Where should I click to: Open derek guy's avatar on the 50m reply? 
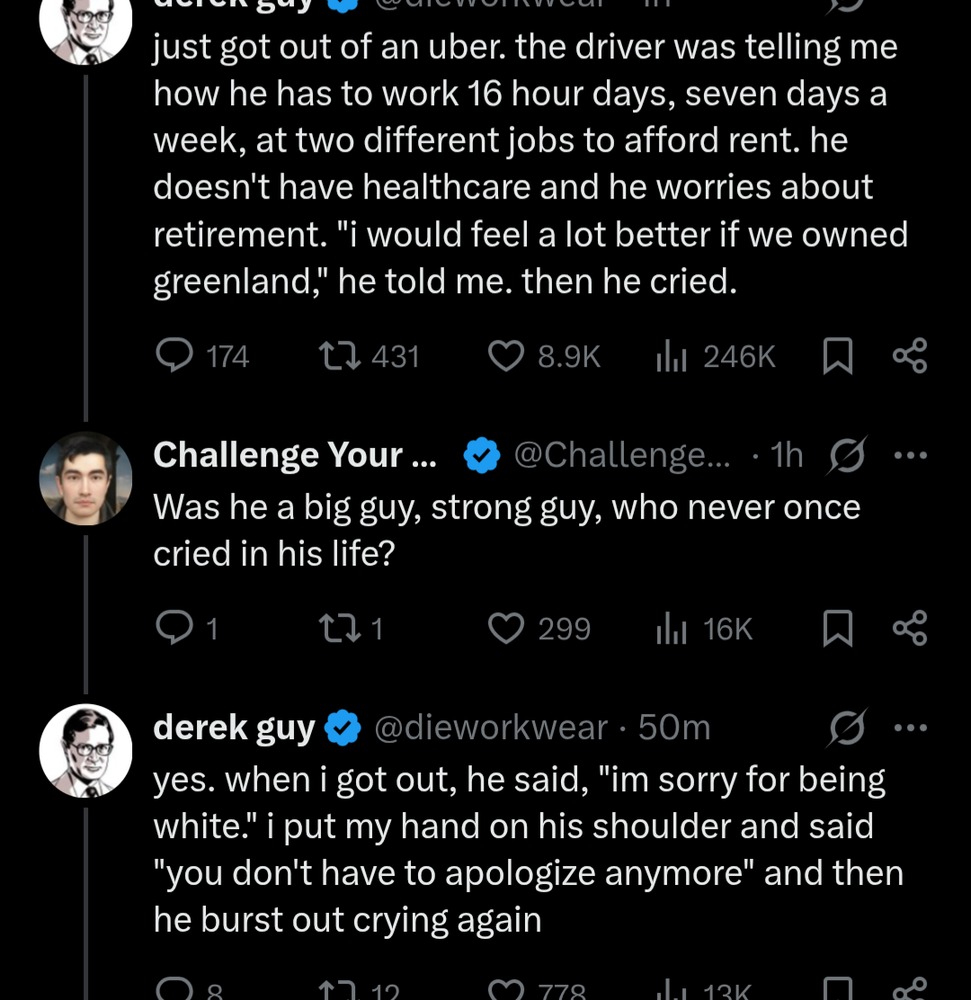coord(86,750)
